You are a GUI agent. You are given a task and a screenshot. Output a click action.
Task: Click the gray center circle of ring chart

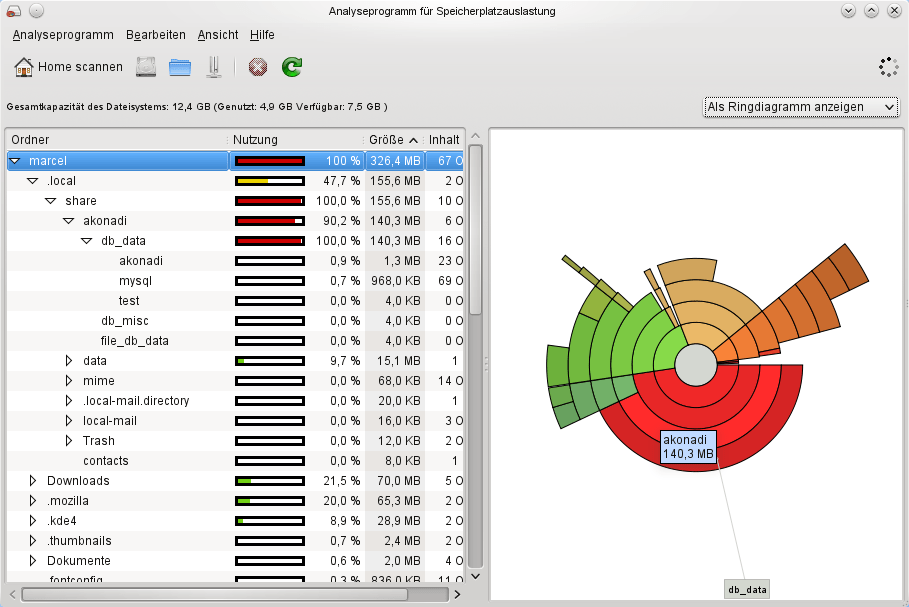click(x=696, y=365)
